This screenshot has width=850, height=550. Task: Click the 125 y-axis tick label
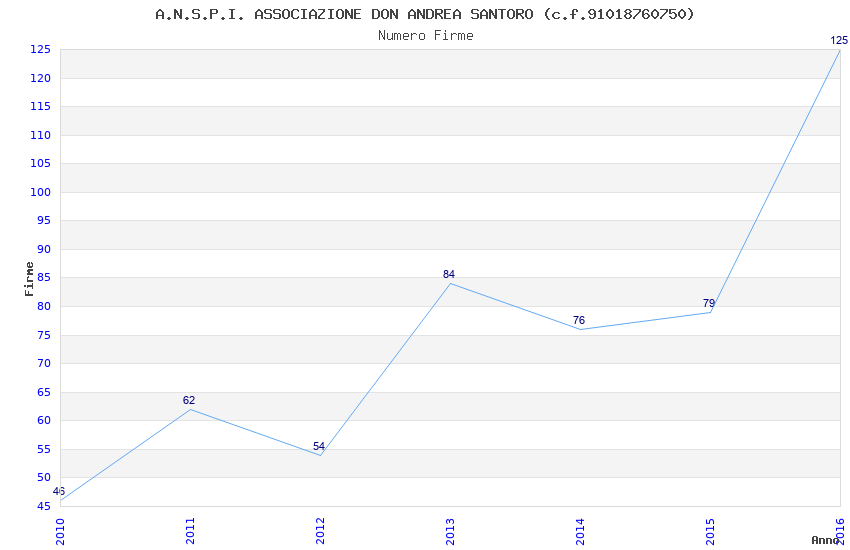tap(40, 49)
